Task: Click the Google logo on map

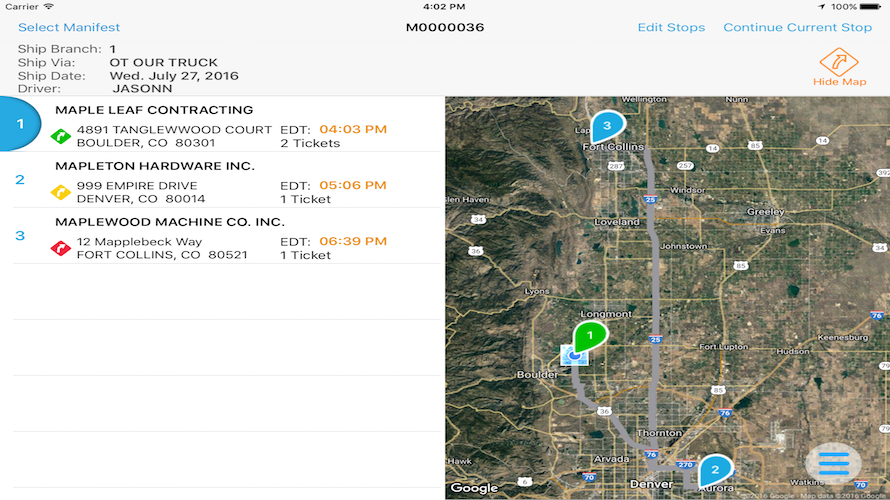Action: pos(474,488)
